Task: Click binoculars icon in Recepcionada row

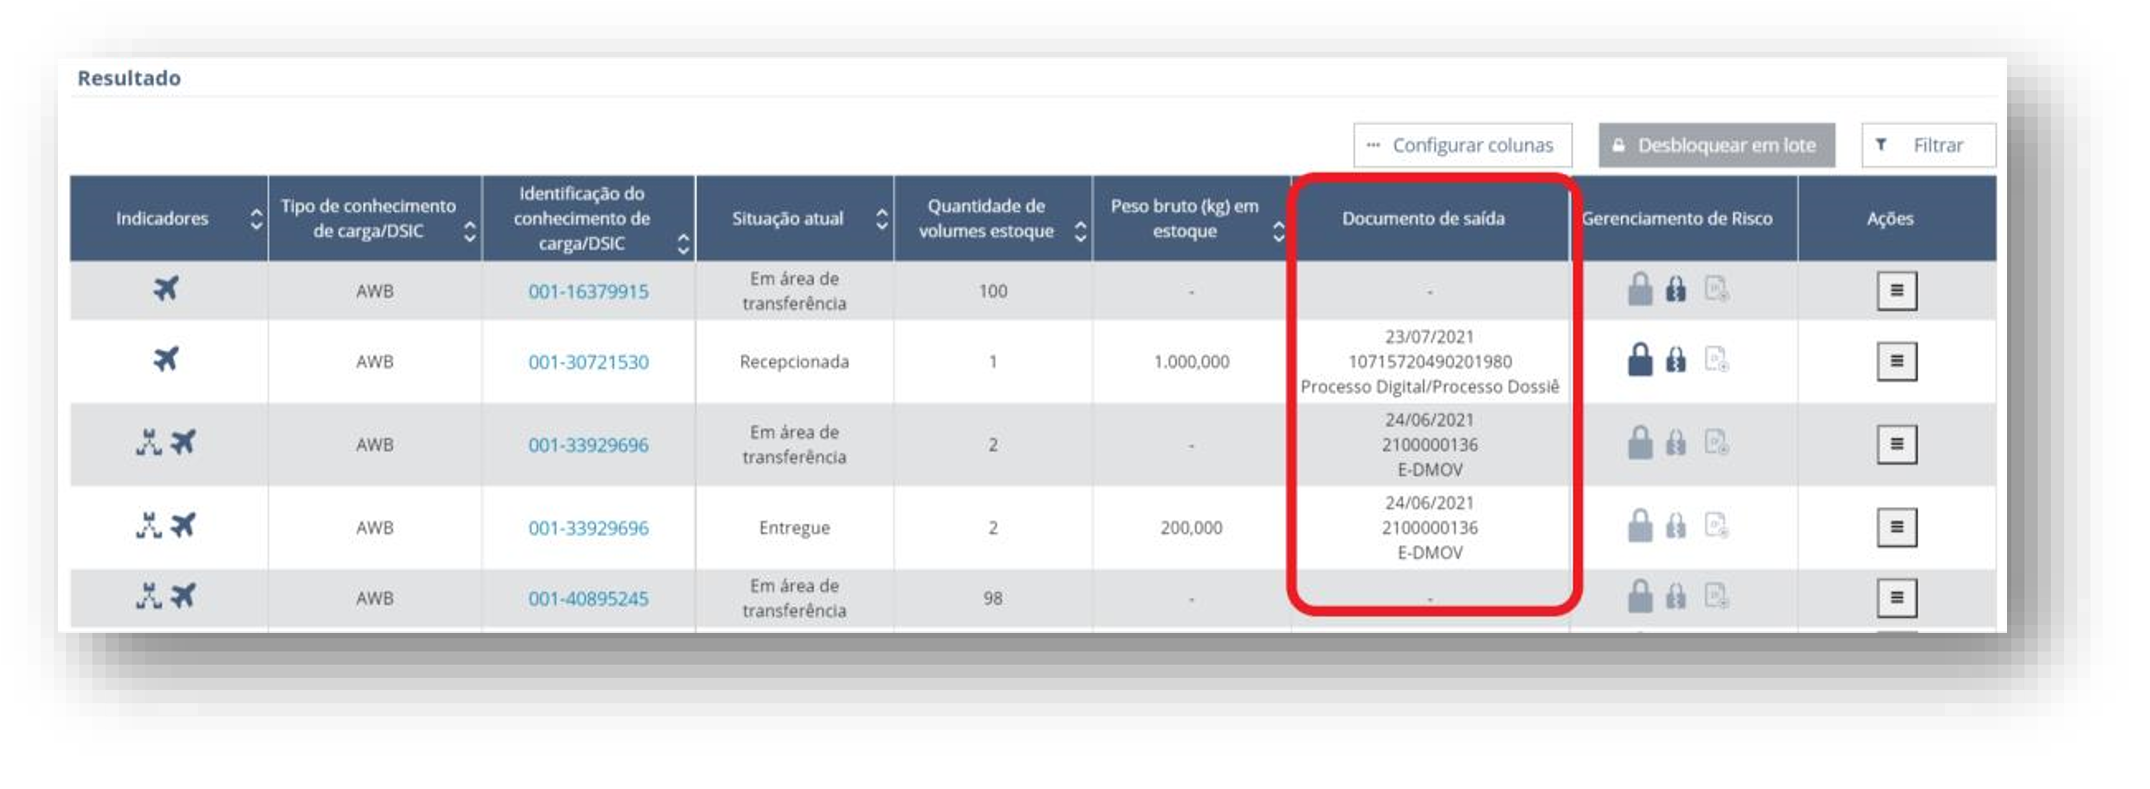Action: (x=1676, y=359)
